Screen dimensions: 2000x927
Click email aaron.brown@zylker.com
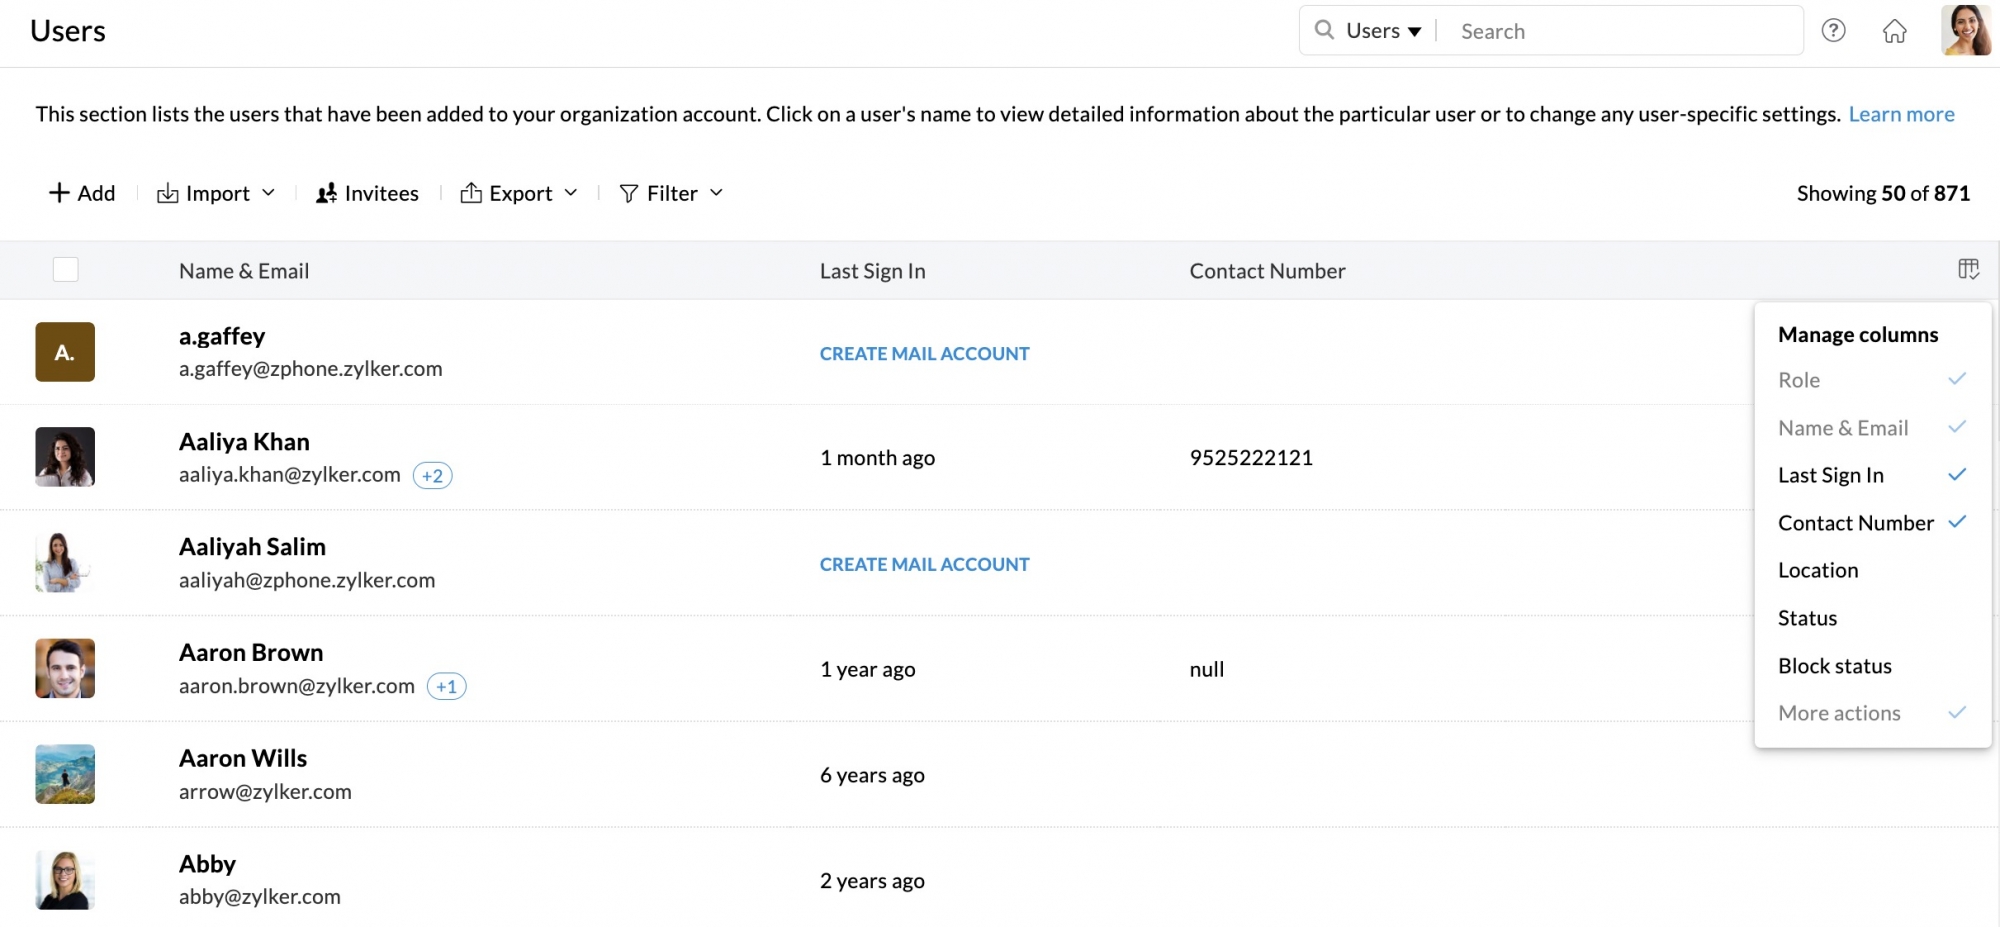(x=297, y=686)
